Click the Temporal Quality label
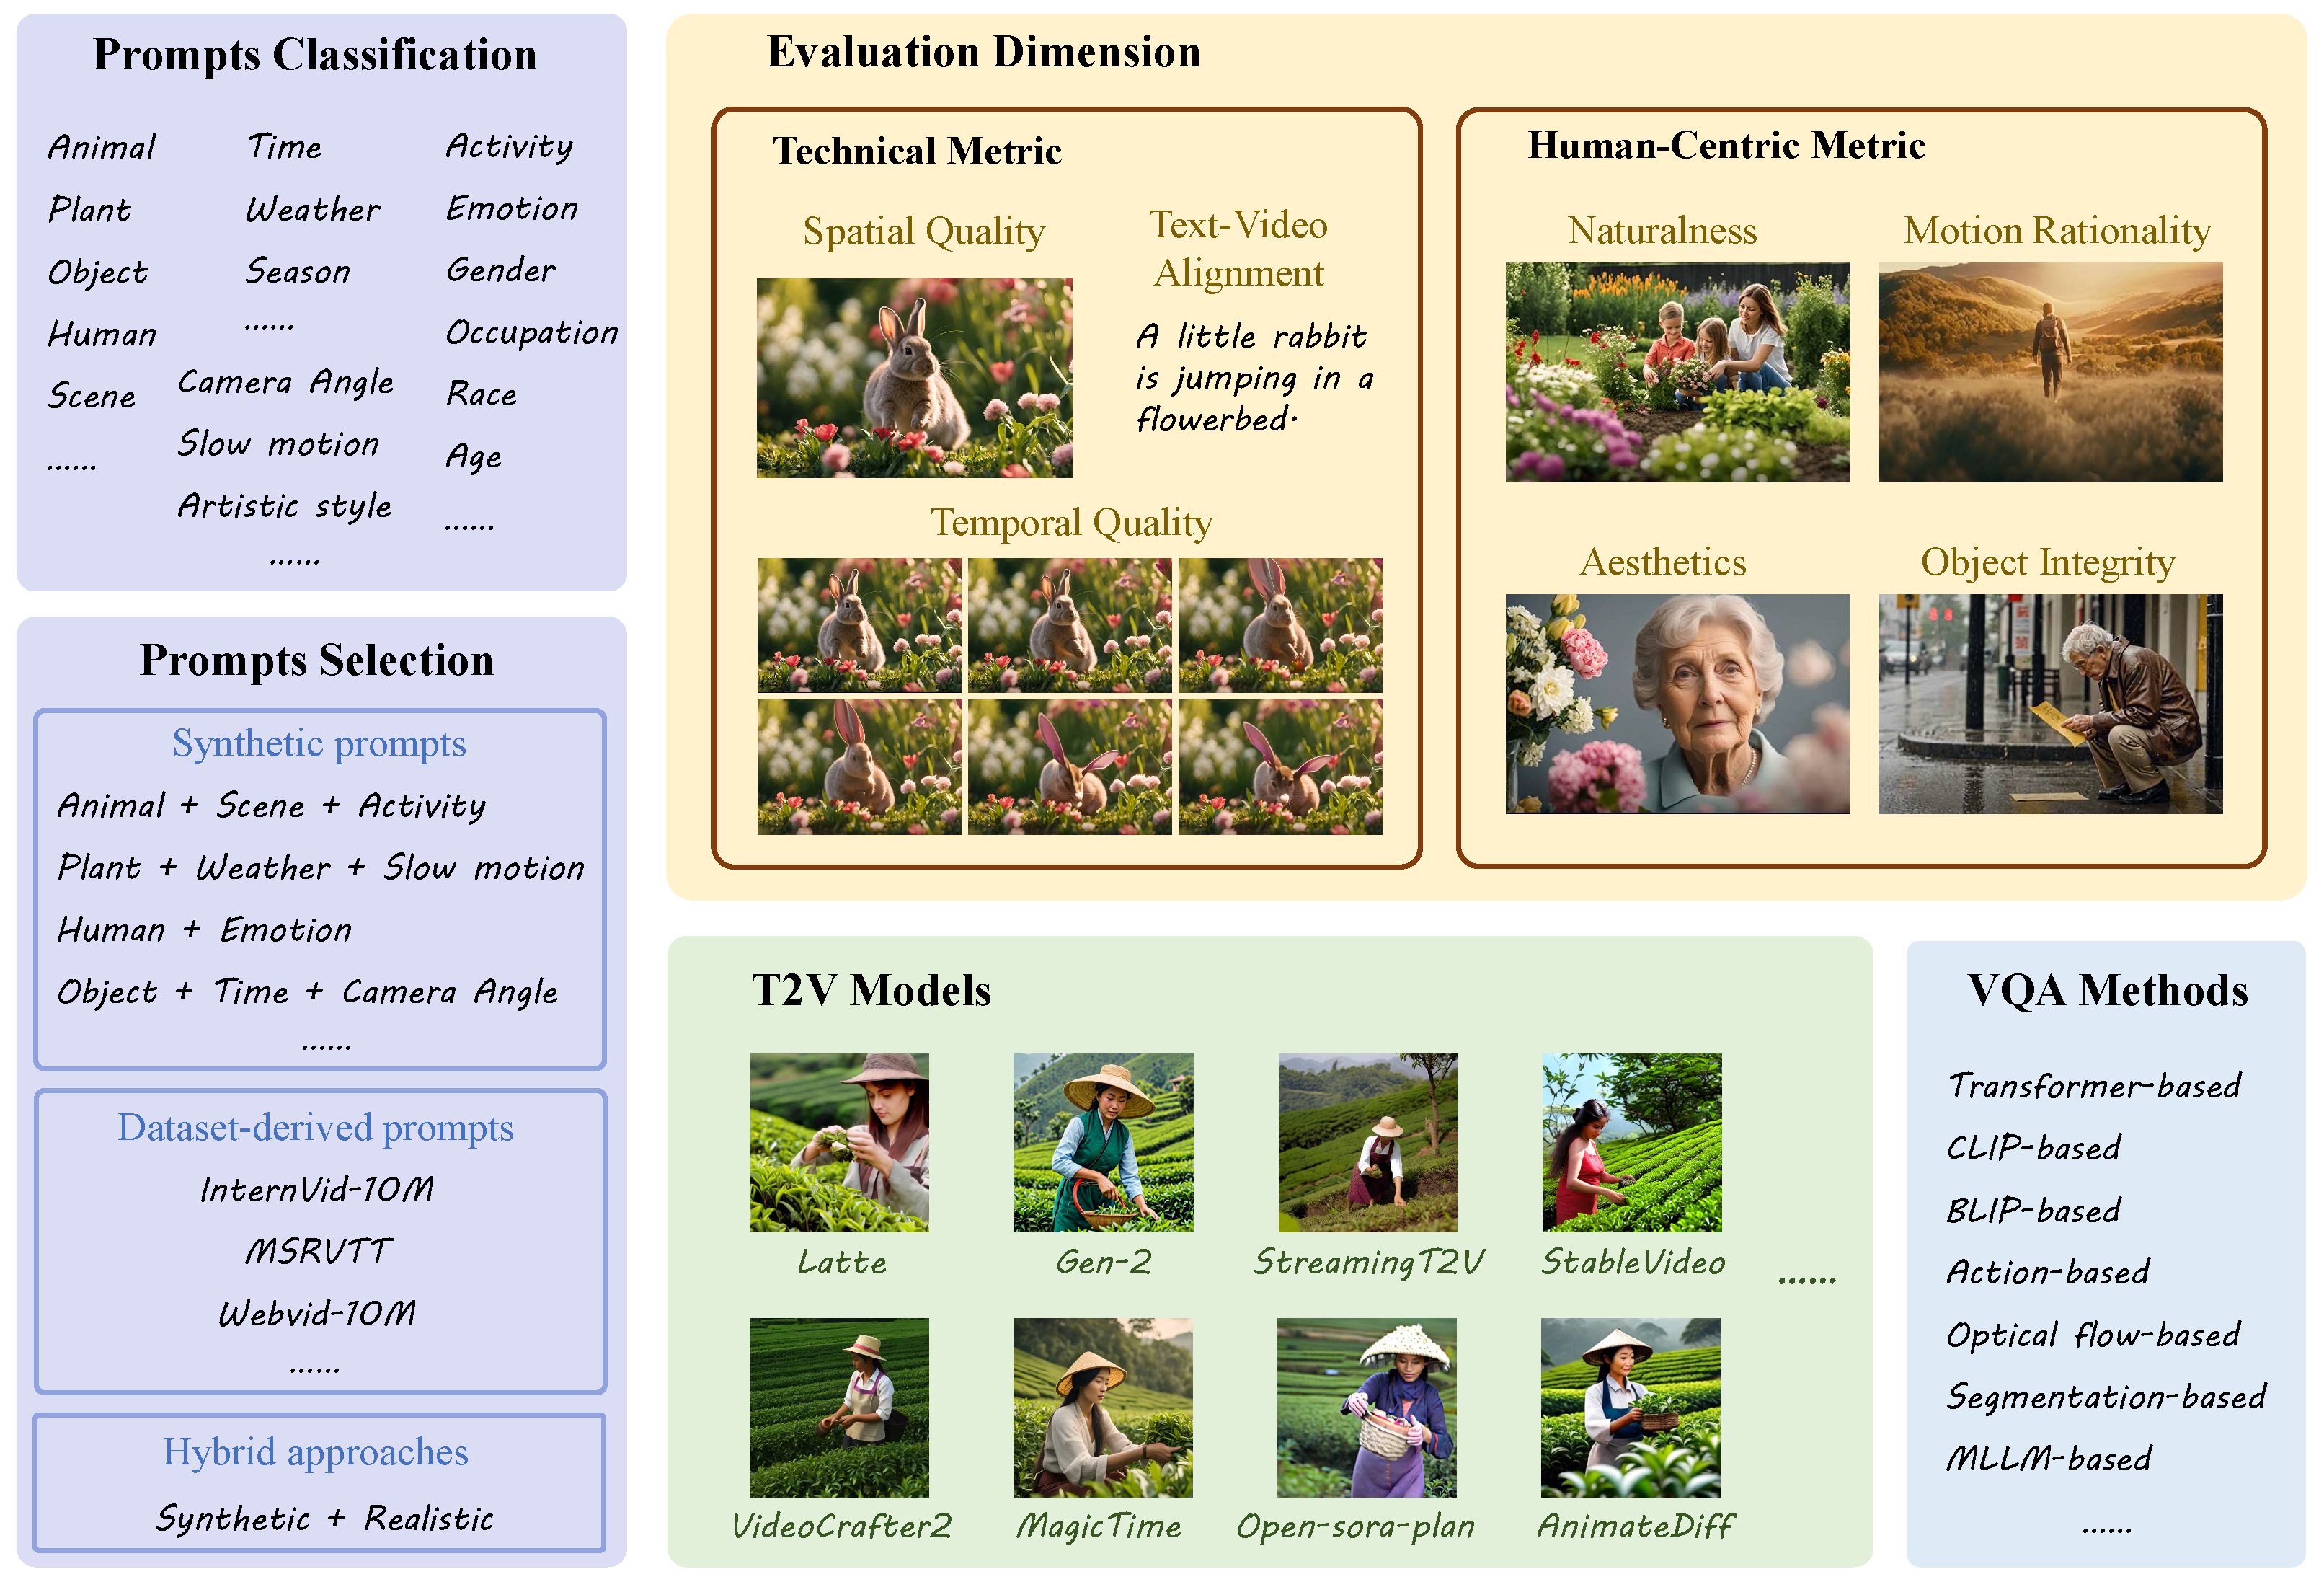 click(x=1071, y=523)
